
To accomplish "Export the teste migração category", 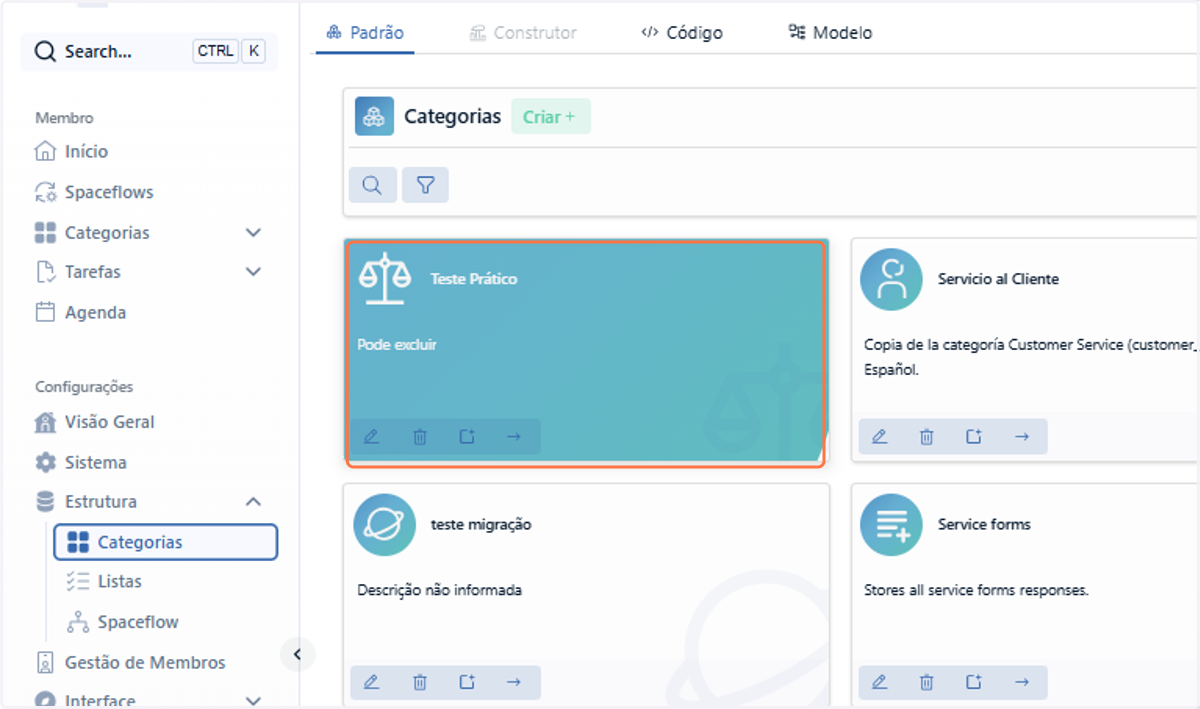I will [467, 682].
